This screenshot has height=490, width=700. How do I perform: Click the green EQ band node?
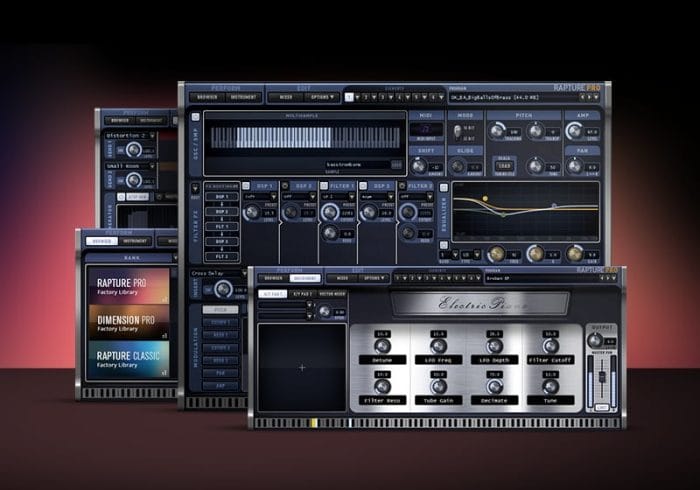504,215
